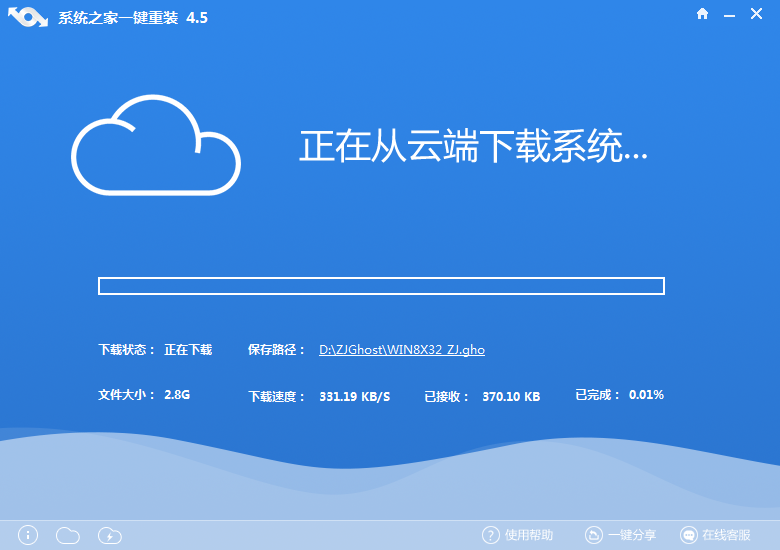Click the 正在从云端下载系统 heading
The width and height of the screenshot is (780, 550).
point(474,146)
